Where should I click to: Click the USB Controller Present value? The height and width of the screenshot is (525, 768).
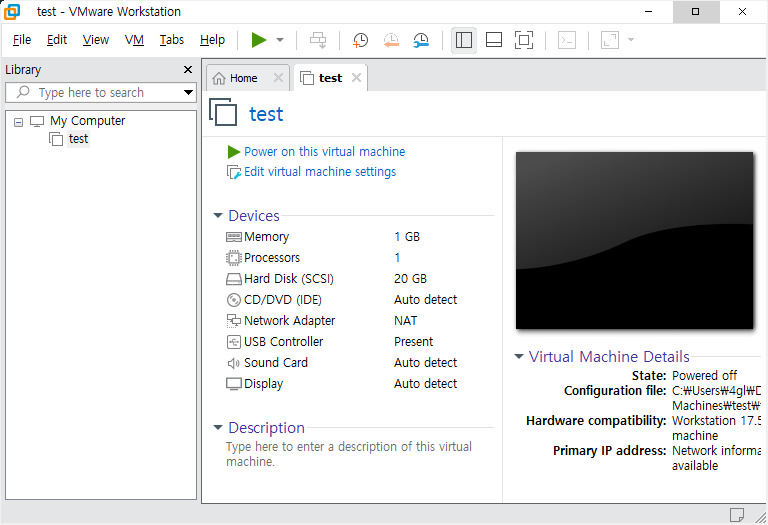(414, 342)
